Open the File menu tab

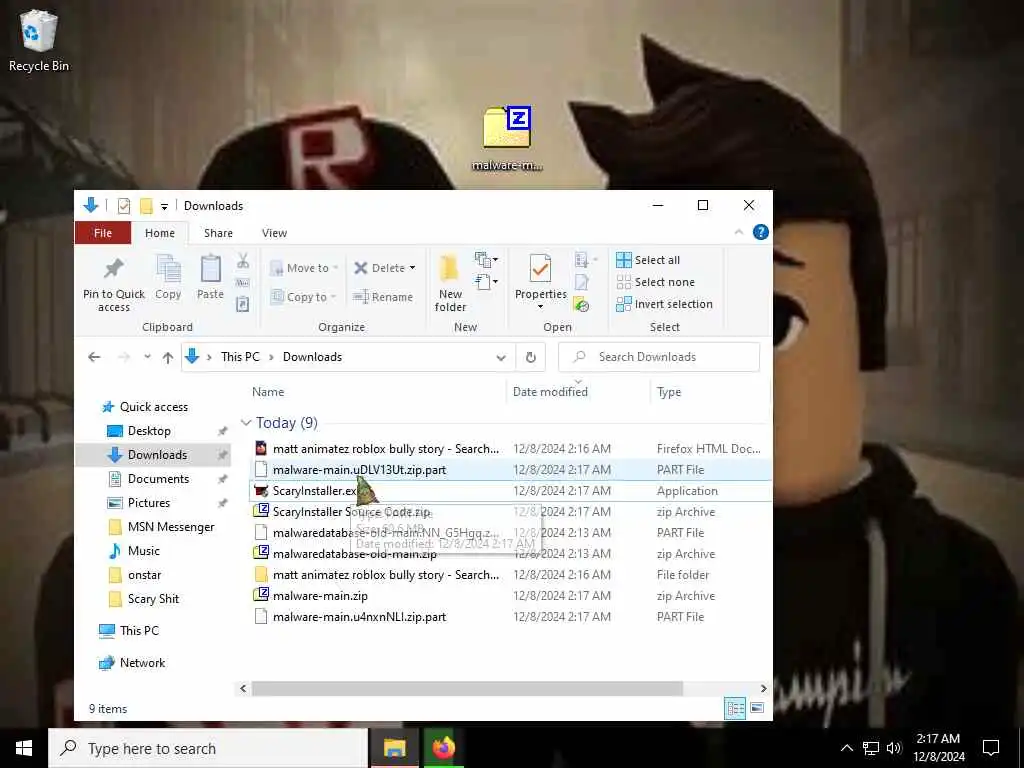click(103, 233)
